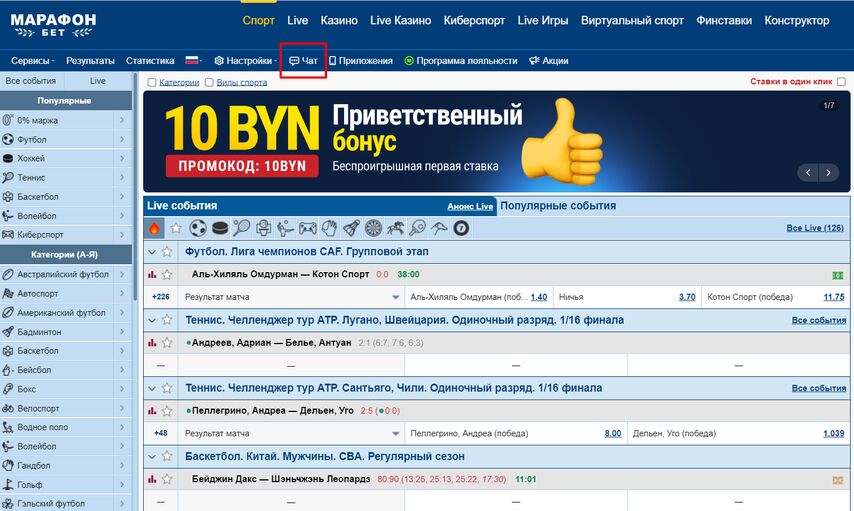Image resolution: width=854 pixels, height=511 pixels.
Task: Favorite the Бейджин Дакс match star
Action: [167, 479]
